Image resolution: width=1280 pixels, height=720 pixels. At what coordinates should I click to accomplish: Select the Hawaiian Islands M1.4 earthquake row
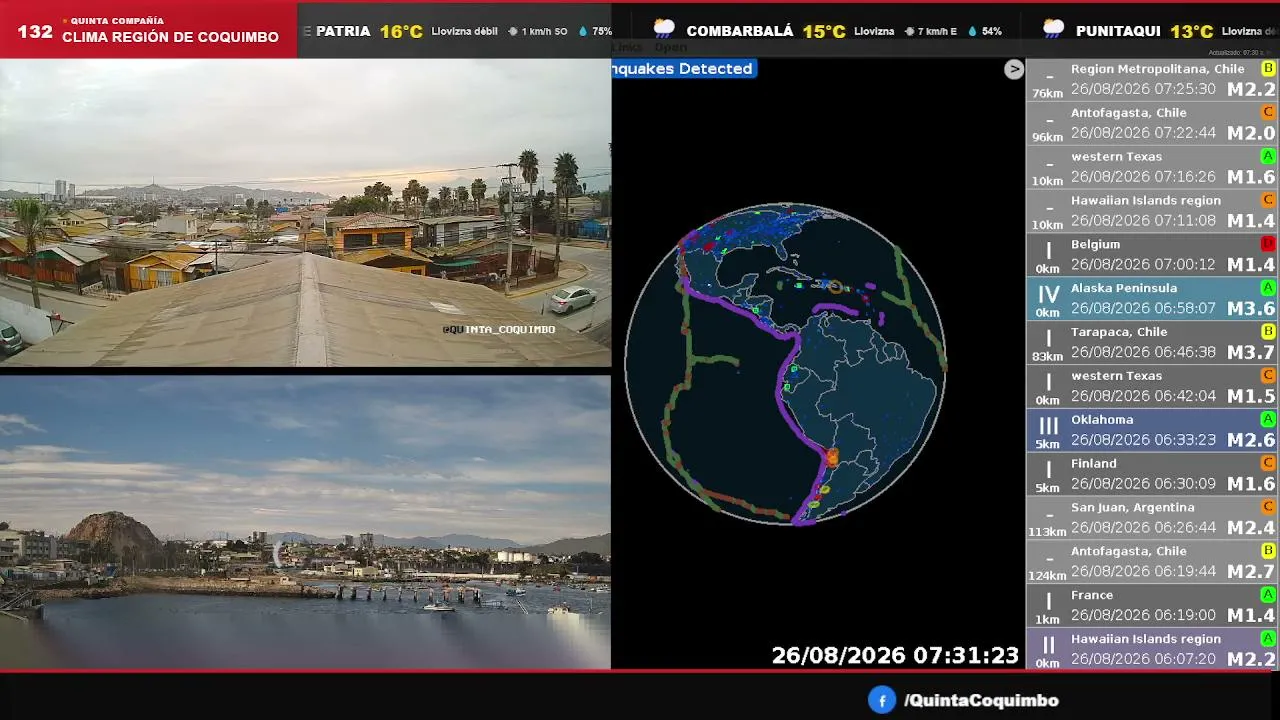tap(1152, 212)
